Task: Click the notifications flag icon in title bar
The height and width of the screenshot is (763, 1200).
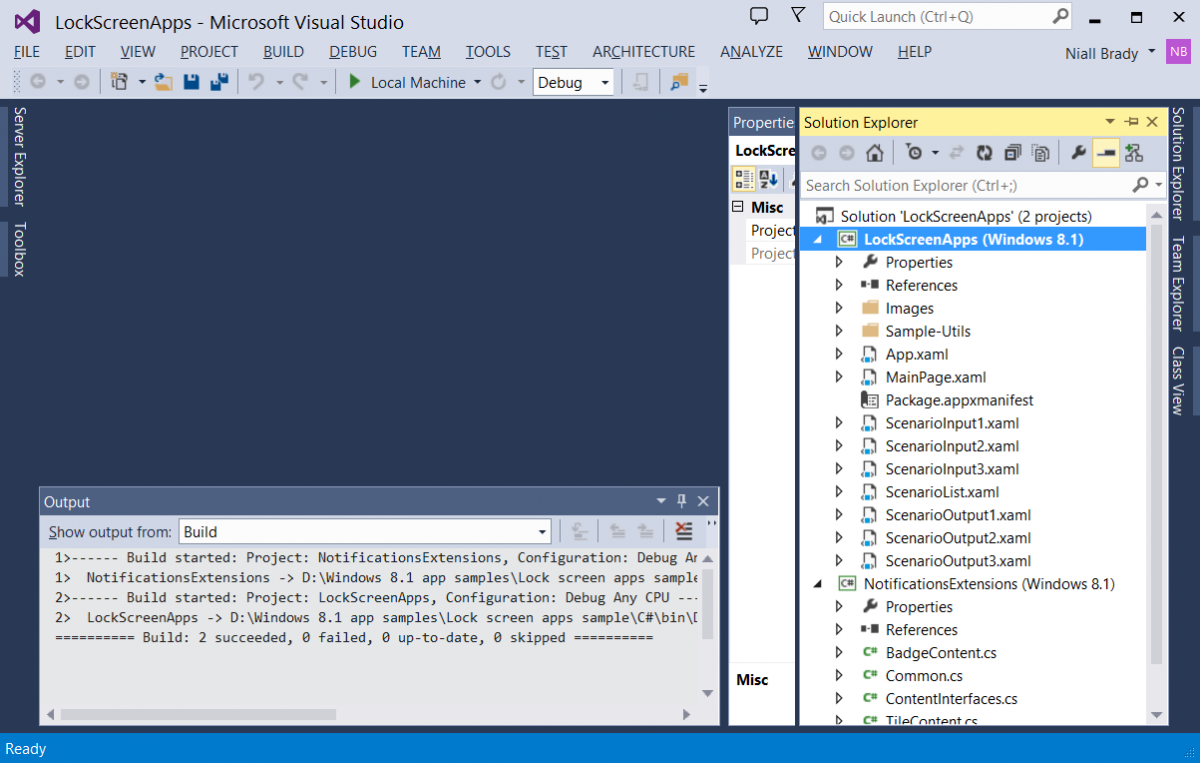Action: pyautogui.click(x=797, y=15)
